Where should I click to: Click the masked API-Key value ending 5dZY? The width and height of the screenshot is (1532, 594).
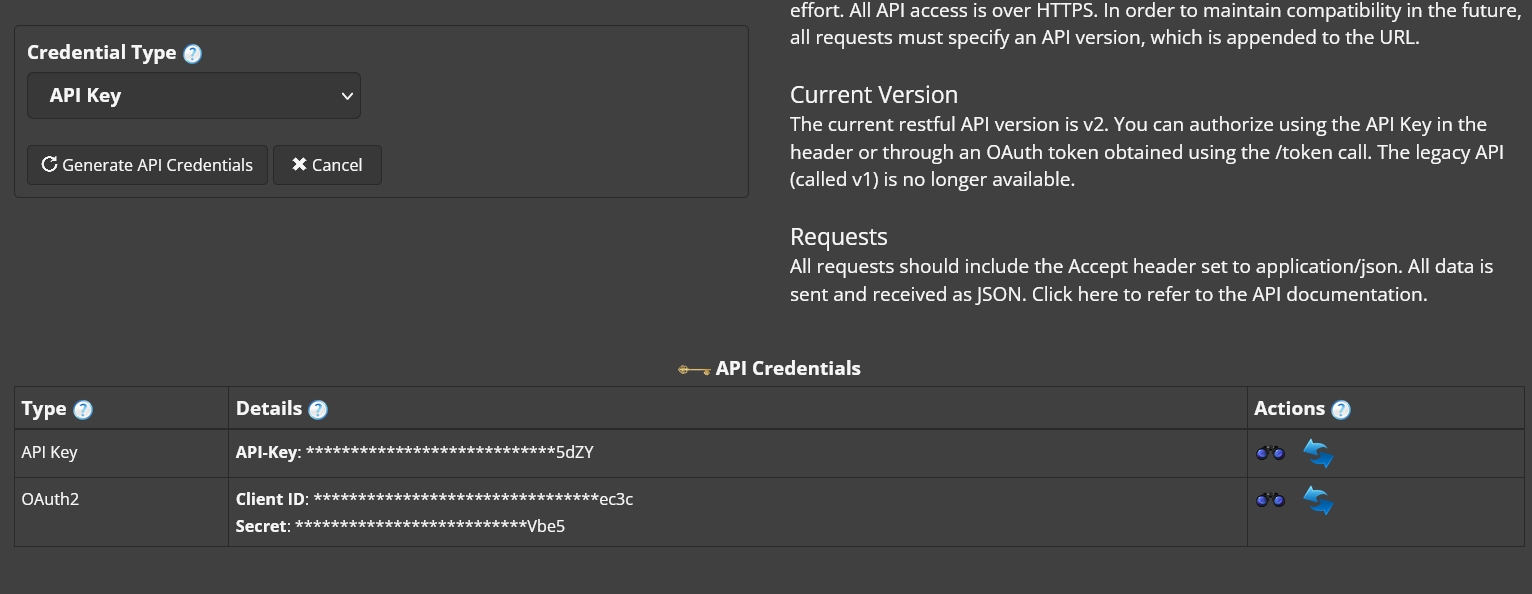pyautogui.click(x=450, y=452)
